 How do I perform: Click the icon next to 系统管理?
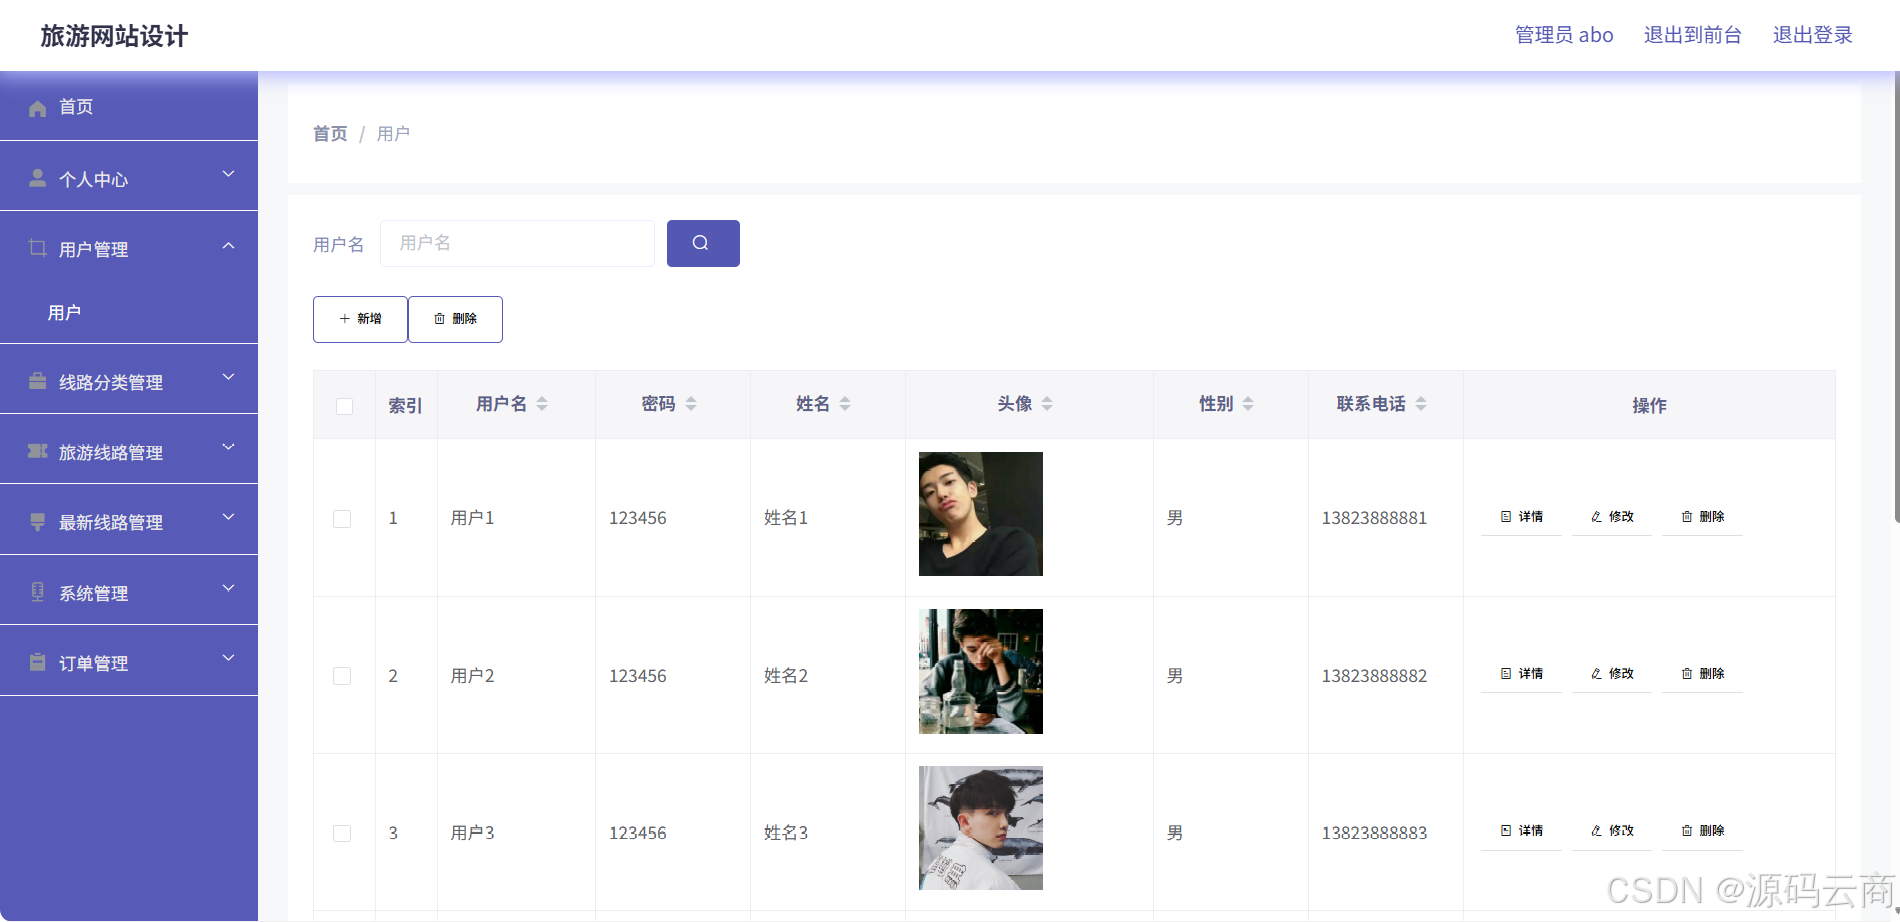pos(38,592)
